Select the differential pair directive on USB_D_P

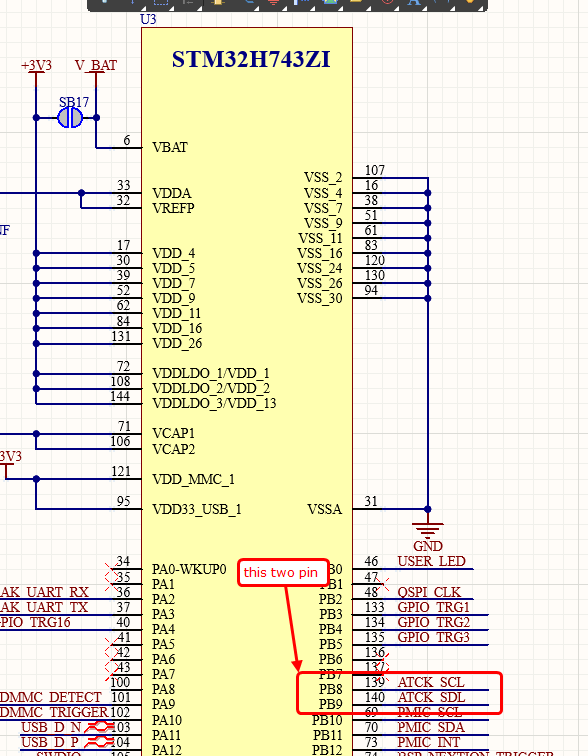pos(99,742)
